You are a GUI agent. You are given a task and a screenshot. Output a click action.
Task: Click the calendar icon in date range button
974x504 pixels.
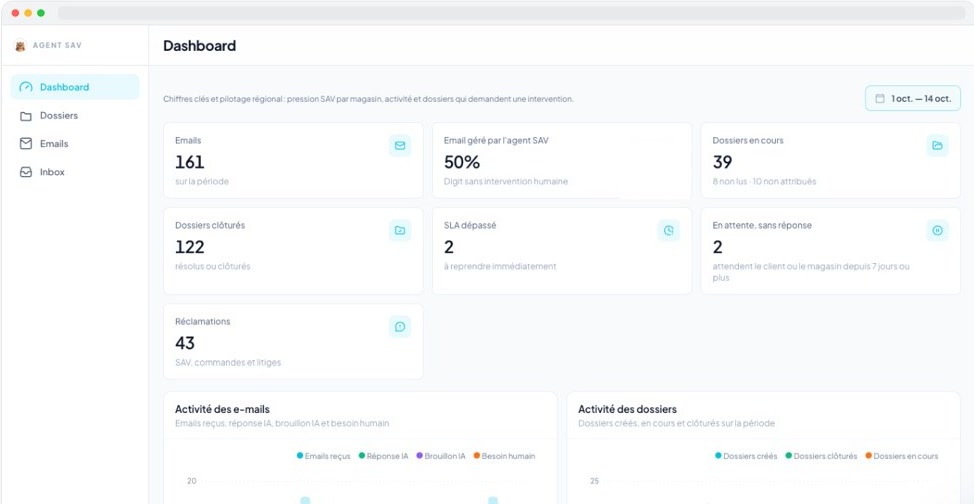tap(880, 98)
